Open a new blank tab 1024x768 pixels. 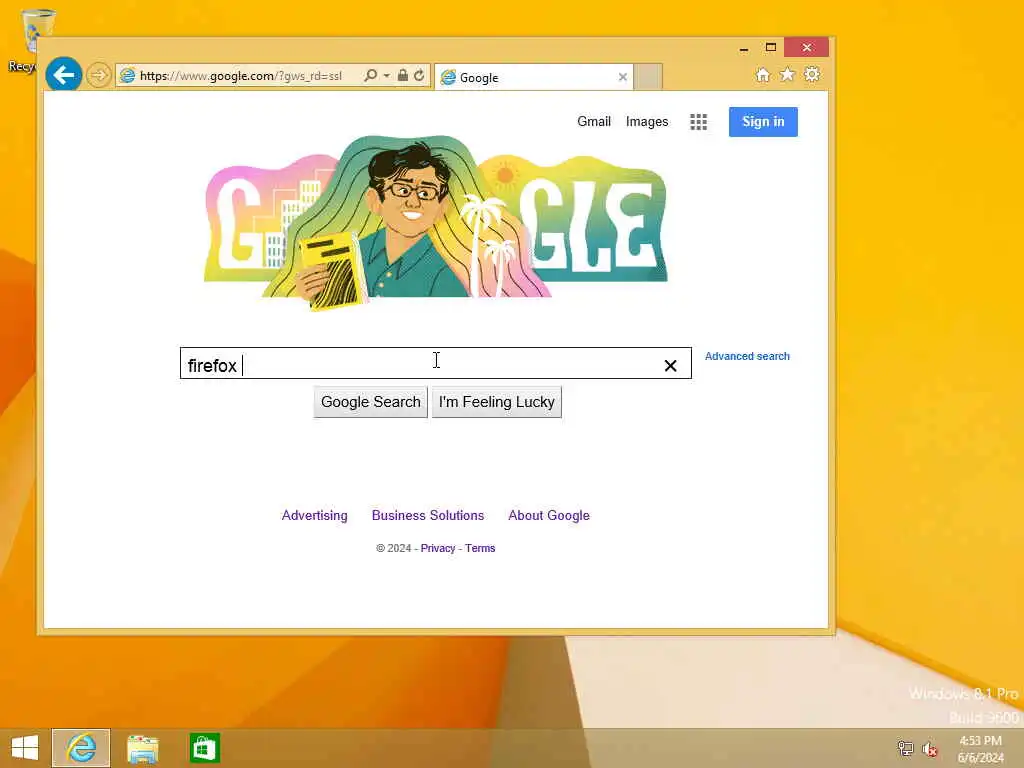[648, 77]
